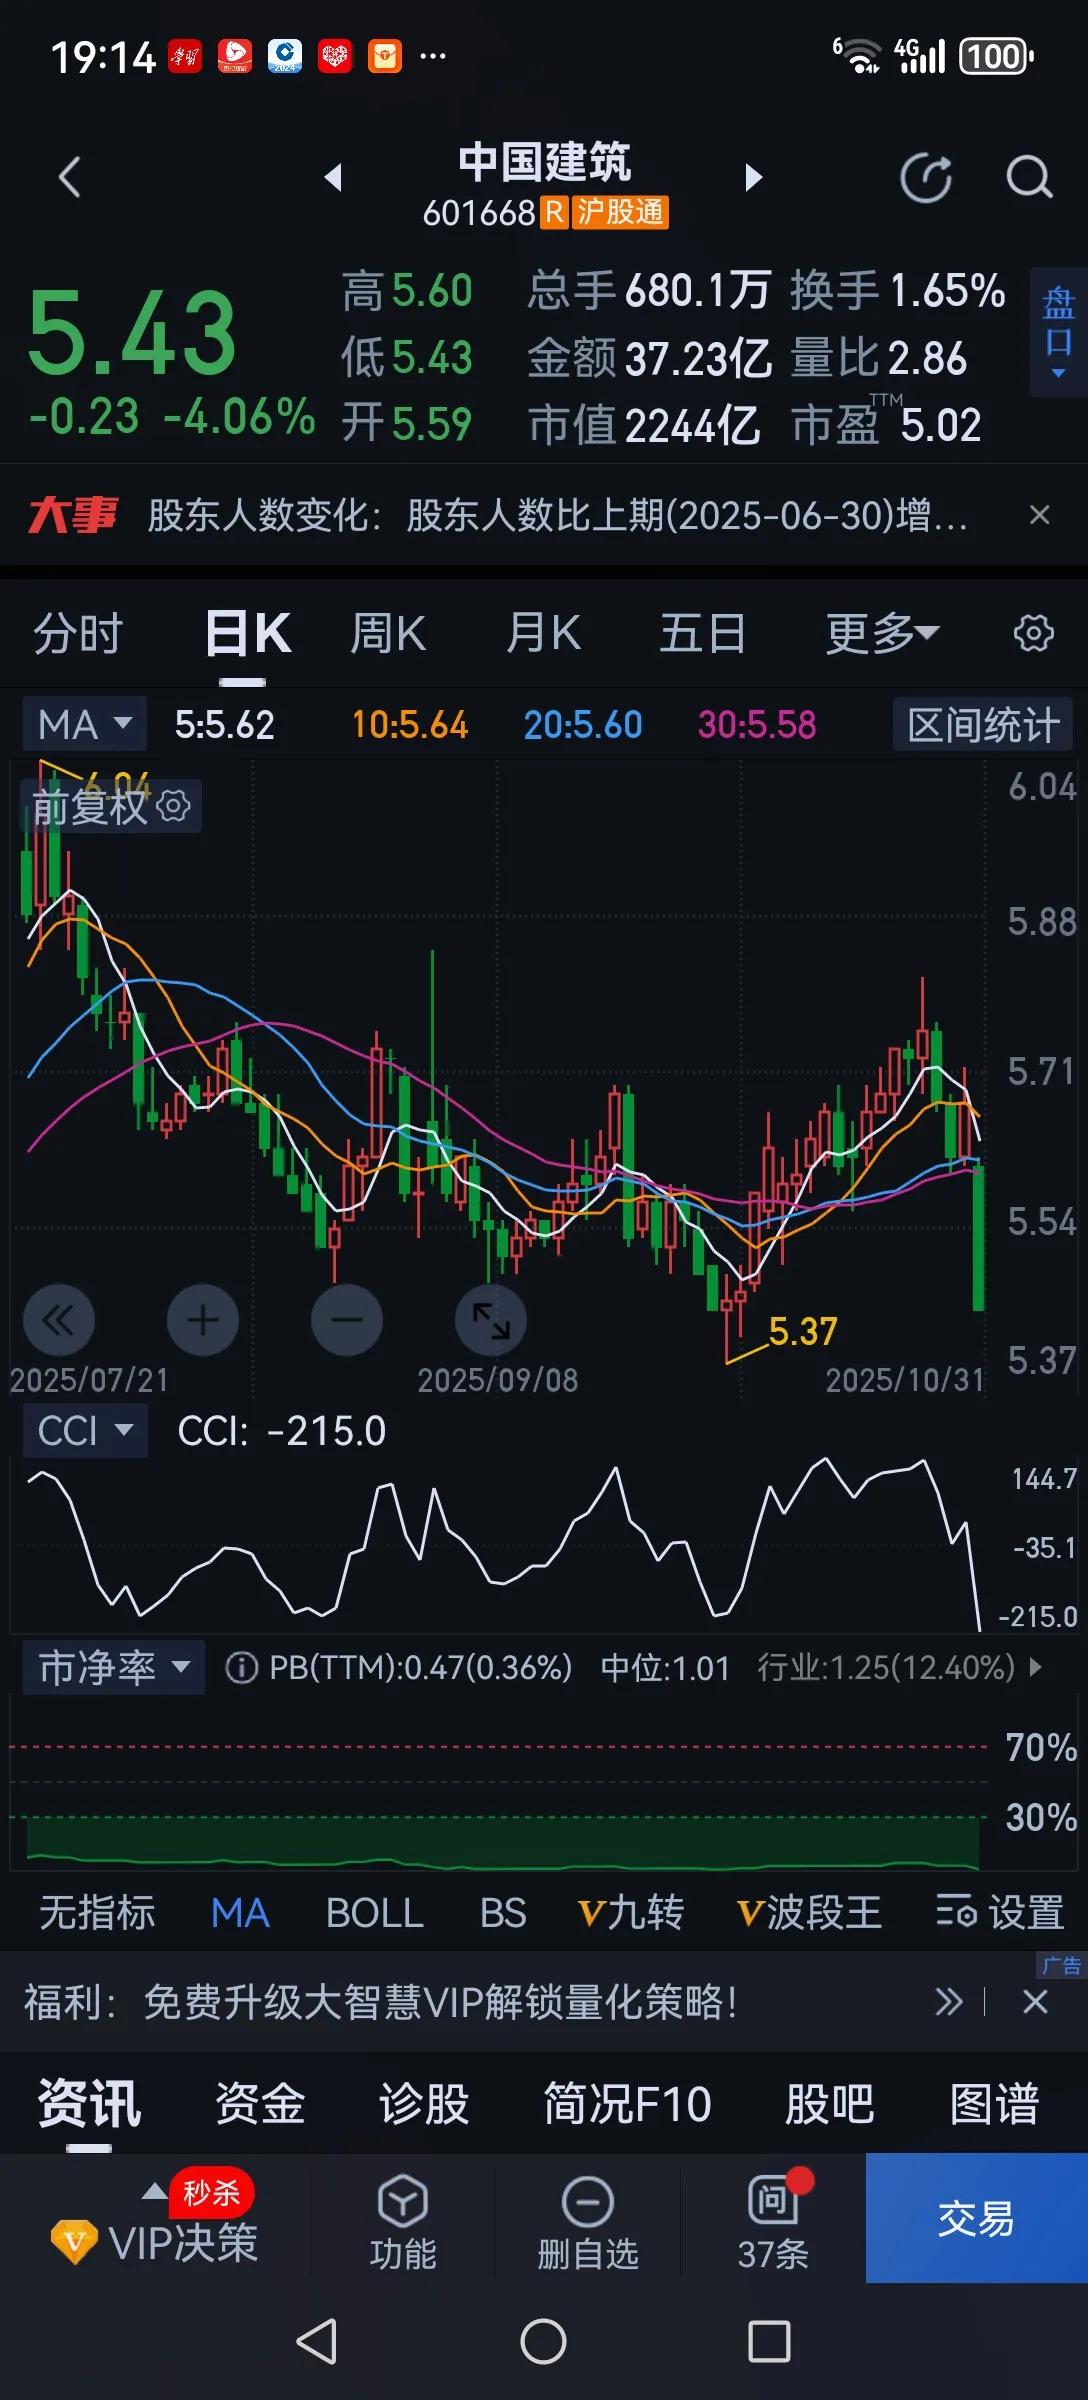Tap the blue 交易 button
This screenshot has height=2400, width=1088.
976,2218
